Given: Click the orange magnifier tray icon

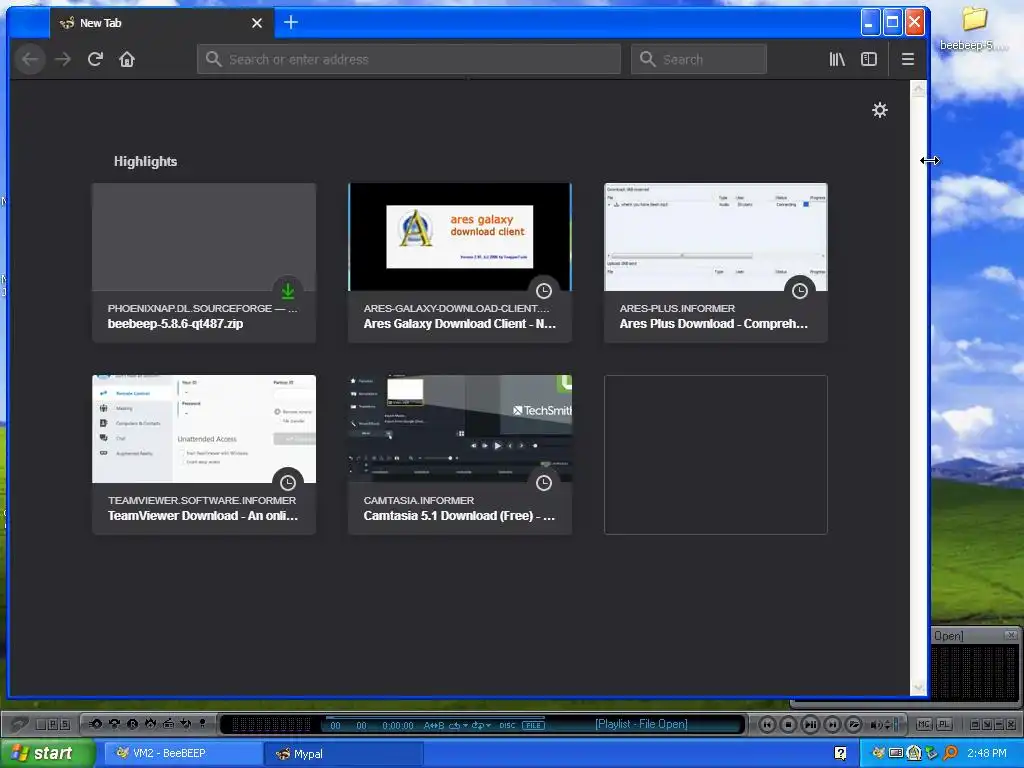Looking at the screenshot, I should [950, 754].
